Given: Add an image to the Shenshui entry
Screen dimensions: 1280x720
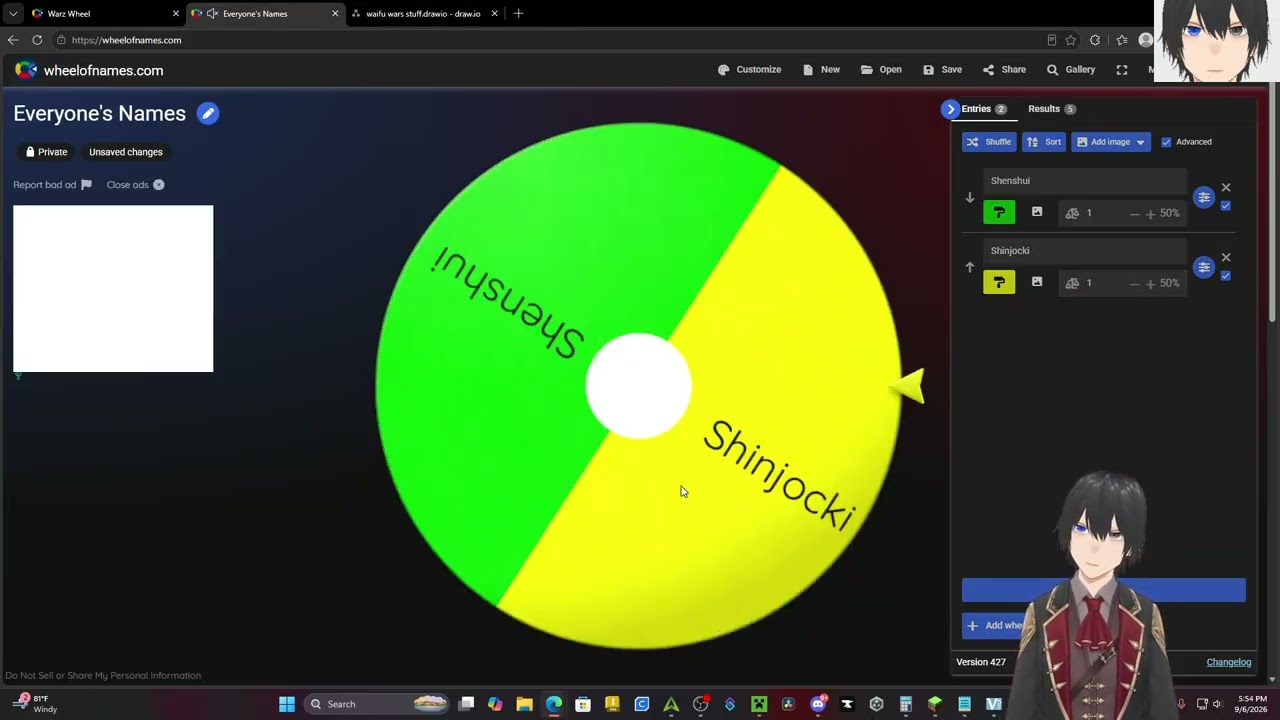Looking at the screenshot, I should (x=1037, y=212).
